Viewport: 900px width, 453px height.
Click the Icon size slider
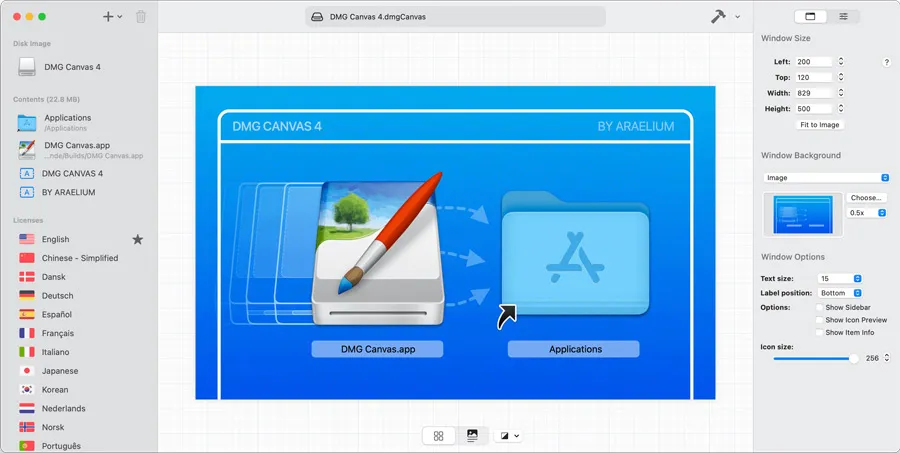pyautogui.click(x=815, y=358)
